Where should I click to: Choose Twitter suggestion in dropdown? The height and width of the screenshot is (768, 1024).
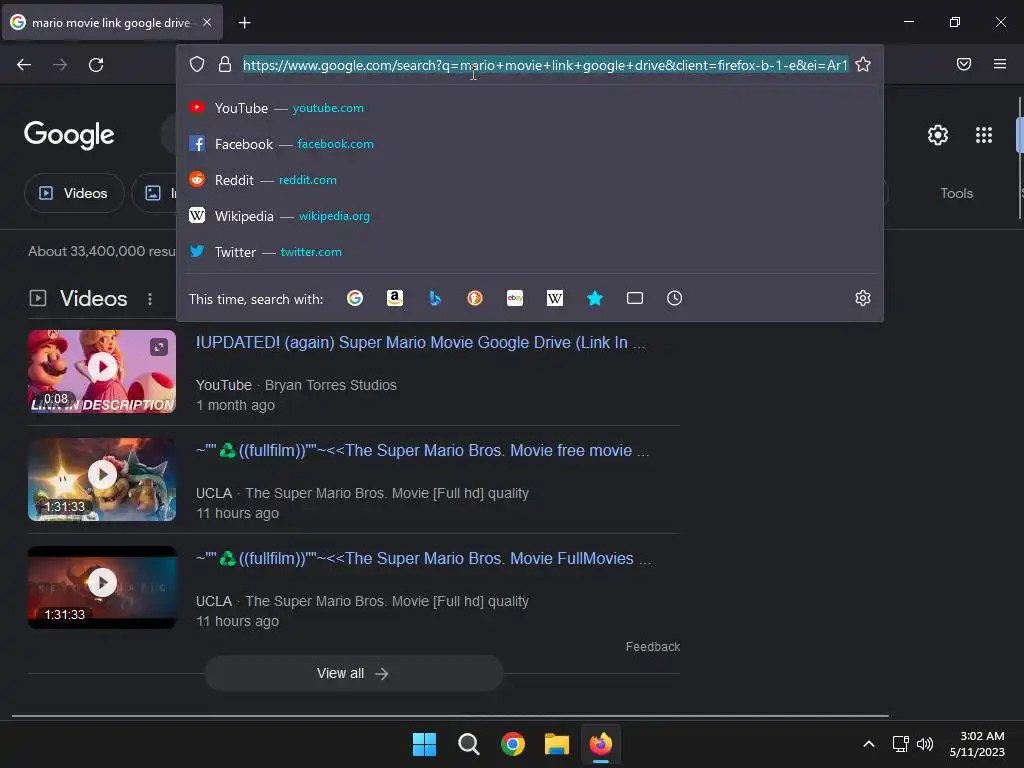point(529,251)
